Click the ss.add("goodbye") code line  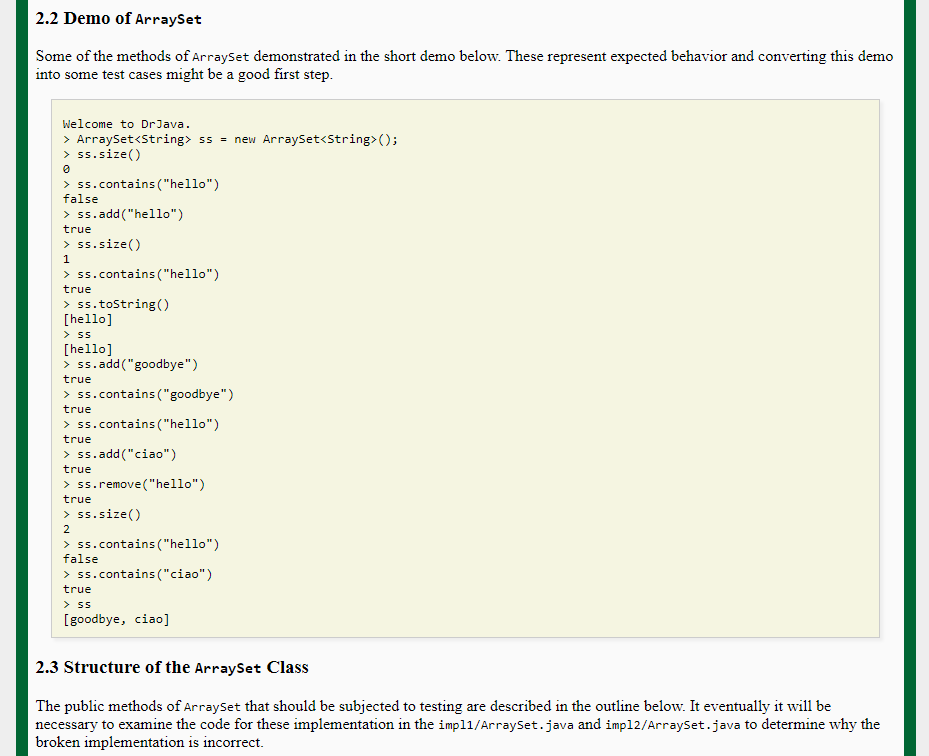click(x=130, y=364)
